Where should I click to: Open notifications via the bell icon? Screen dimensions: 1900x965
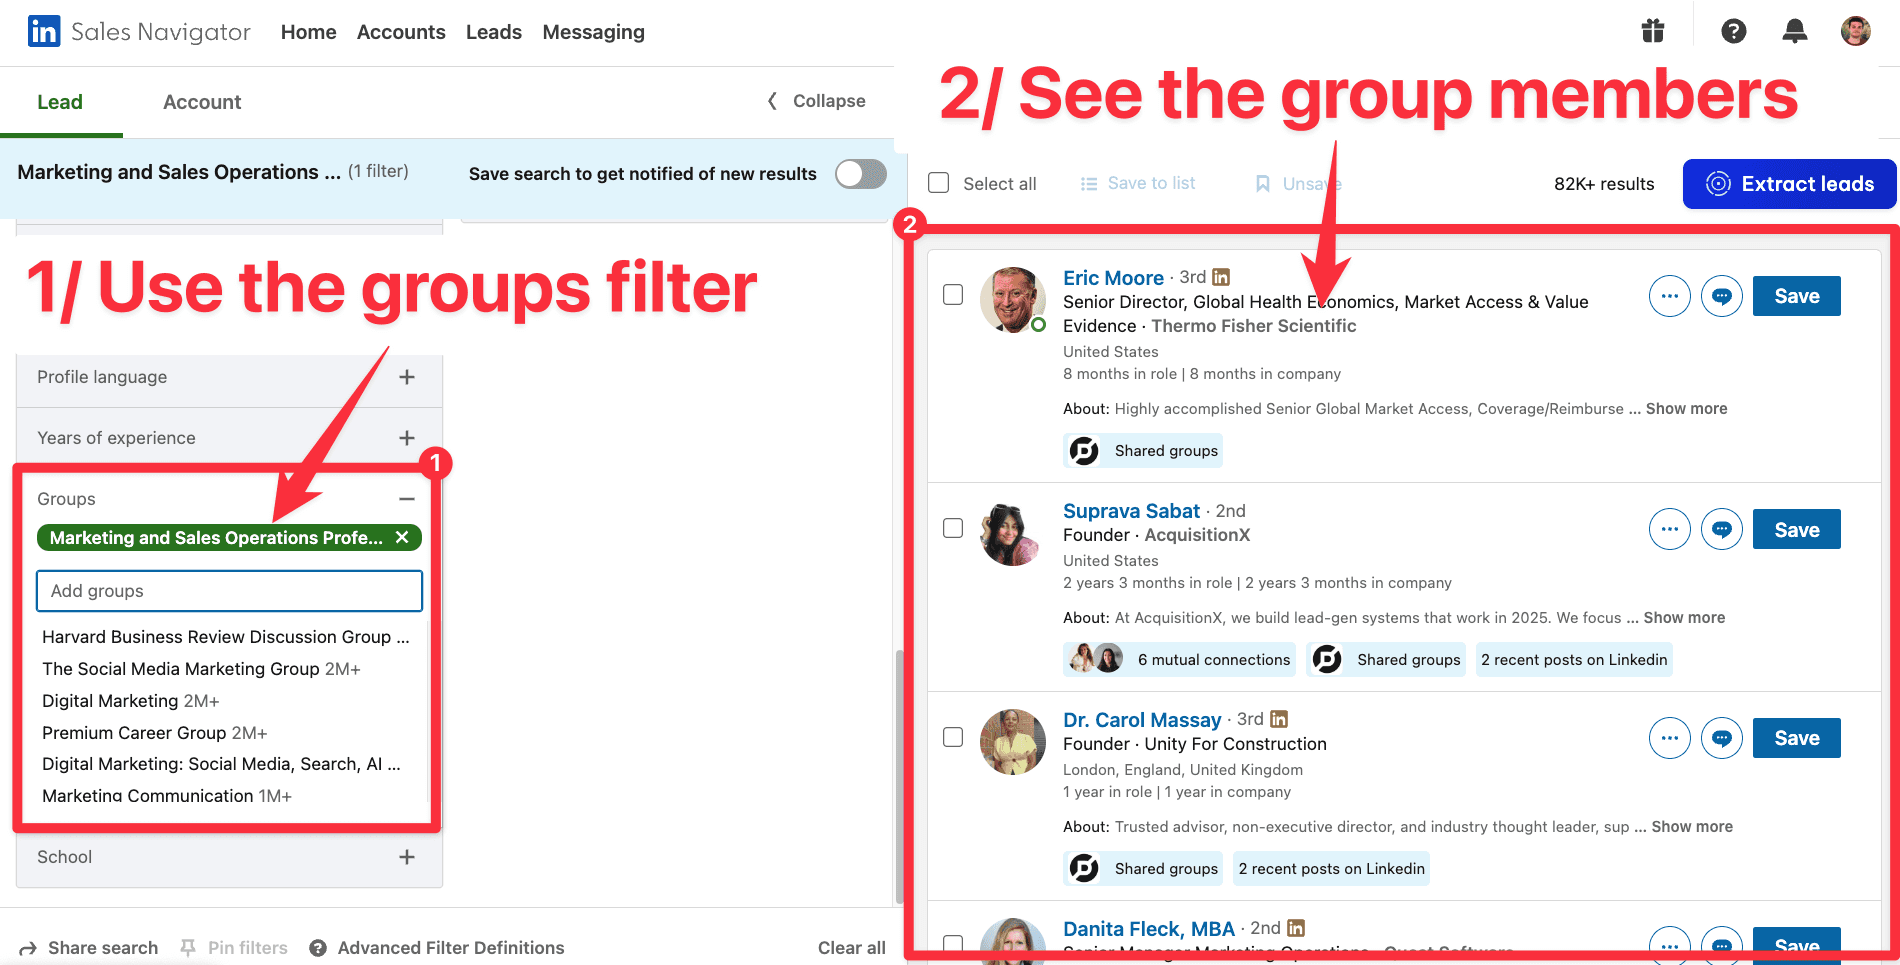pos(1794,31)
